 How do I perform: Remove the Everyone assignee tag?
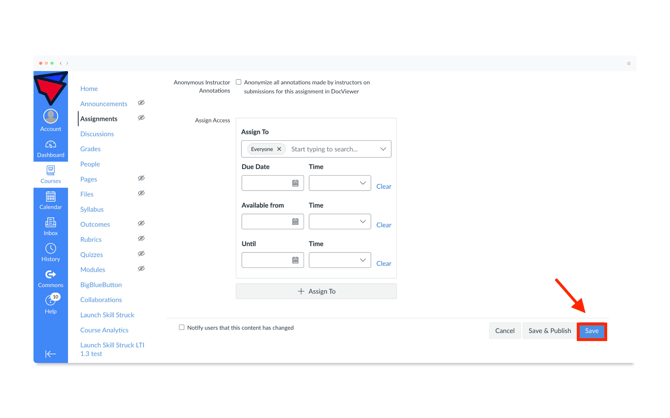pyautogui.click(x=279, y=149)
